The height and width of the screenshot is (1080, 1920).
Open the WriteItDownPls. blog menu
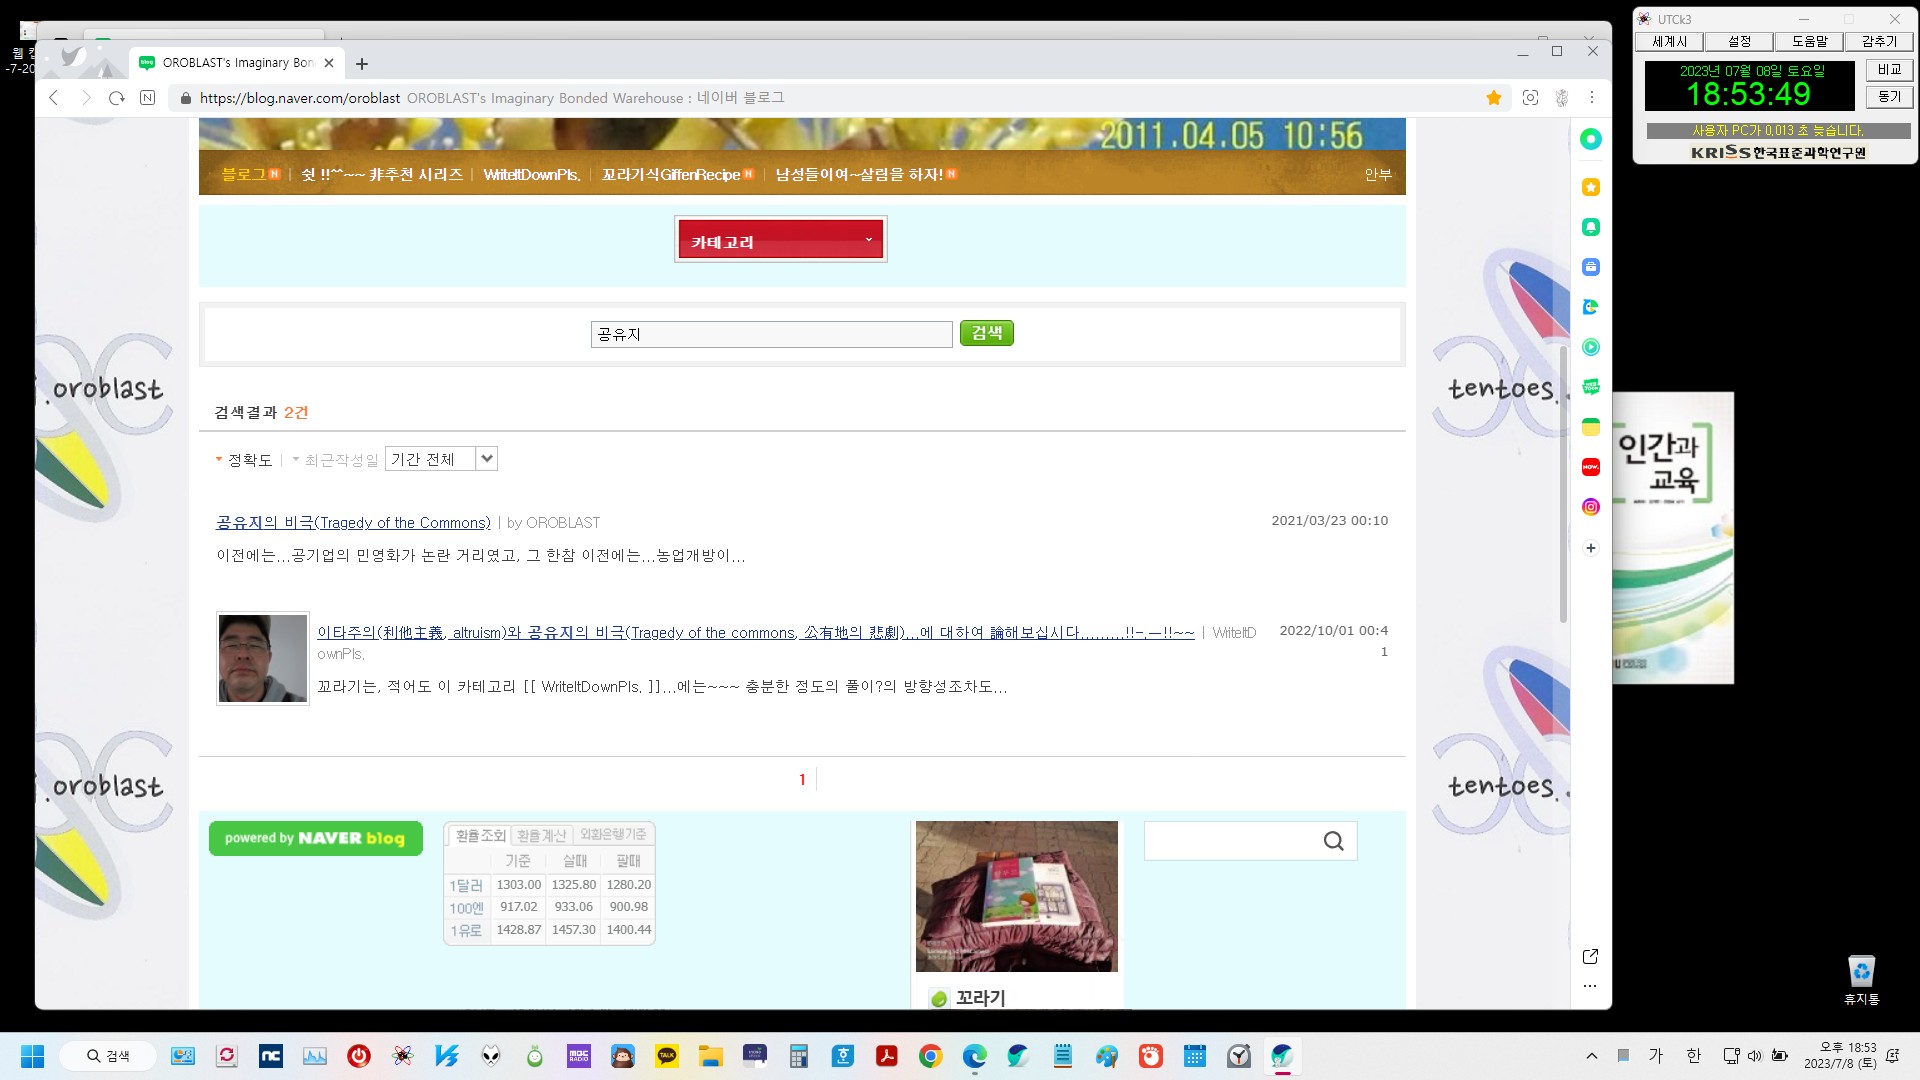pos(531,175)
